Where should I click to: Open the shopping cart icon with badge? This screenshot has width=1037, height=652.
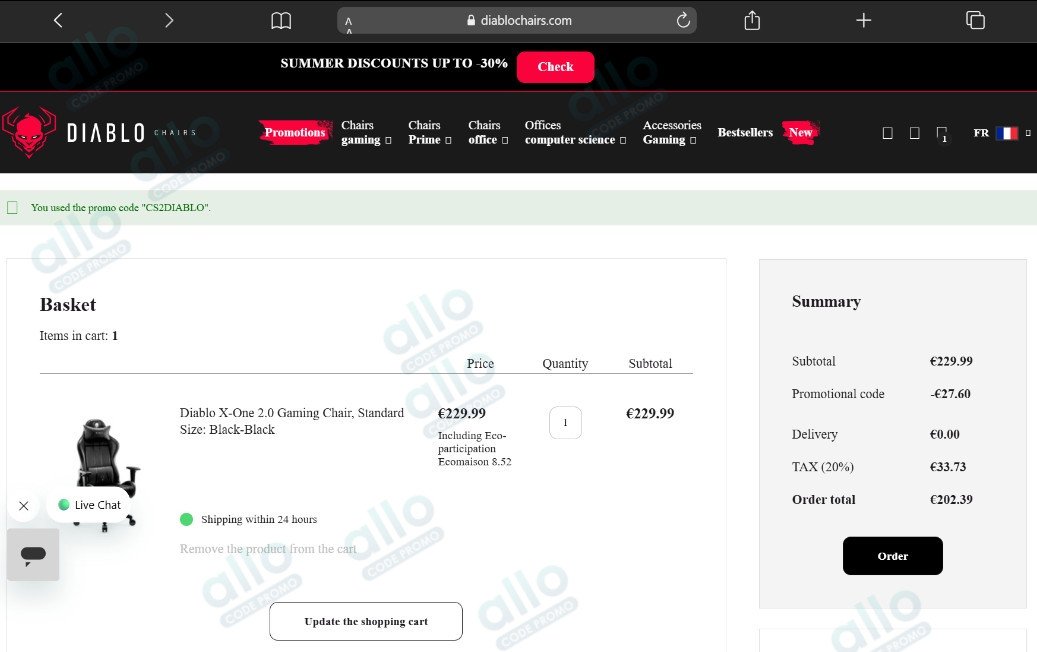[942, 134]
